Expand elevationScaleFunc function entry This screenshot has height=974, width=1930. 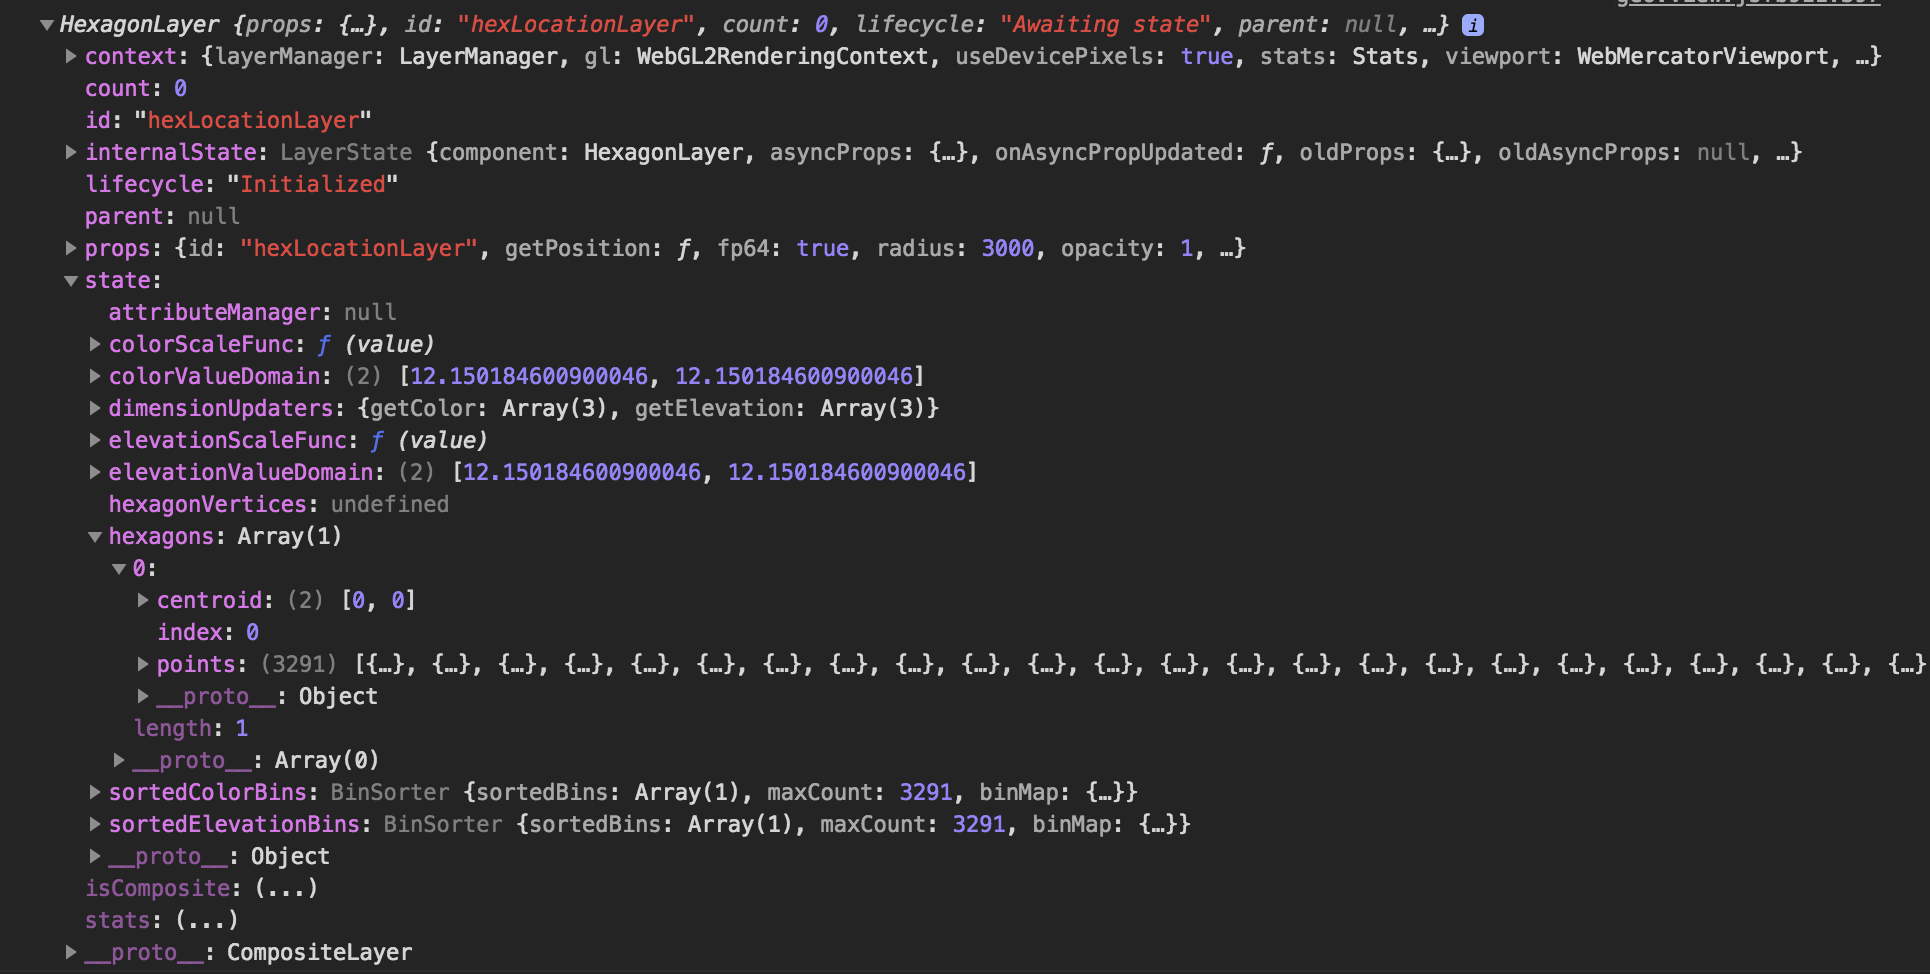(95, 441)
